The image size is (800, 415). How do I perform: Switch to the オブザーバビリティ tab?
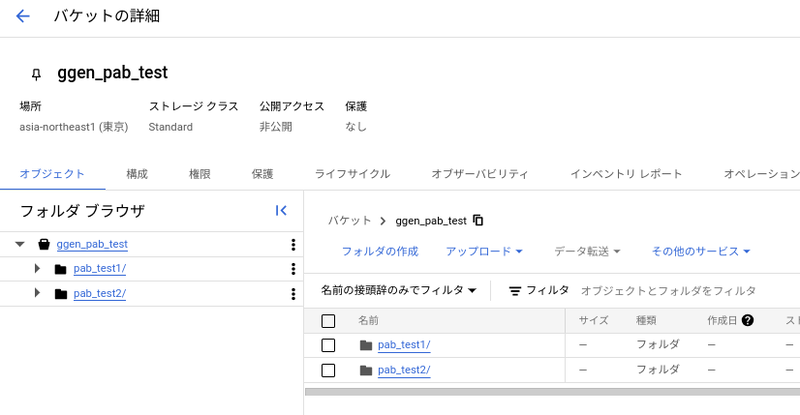(x=480, y=174)
